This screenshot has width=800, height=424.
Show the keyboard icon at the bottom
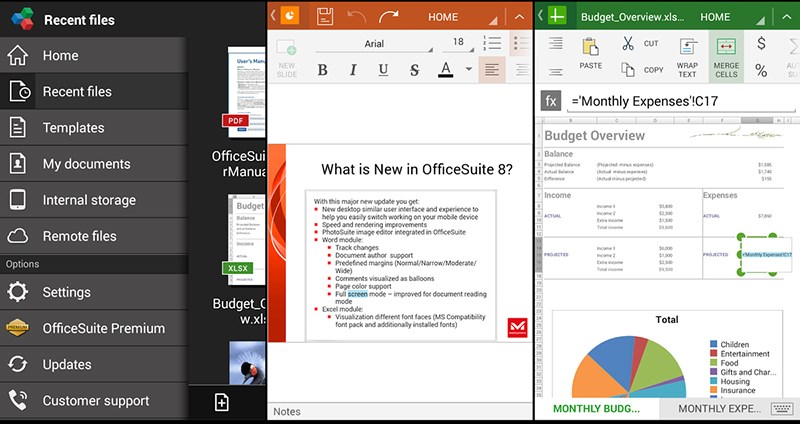tap(782, 409)
